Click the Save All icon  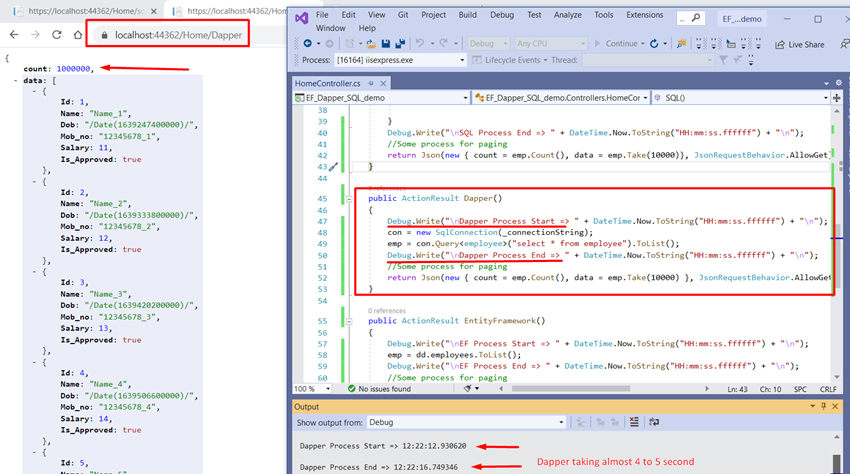(400, 43)
